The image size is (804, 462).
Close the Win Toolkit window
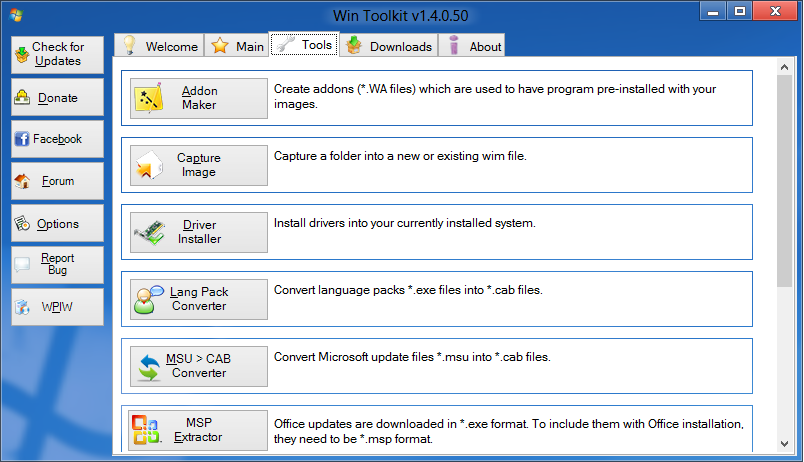click(775, 11)
